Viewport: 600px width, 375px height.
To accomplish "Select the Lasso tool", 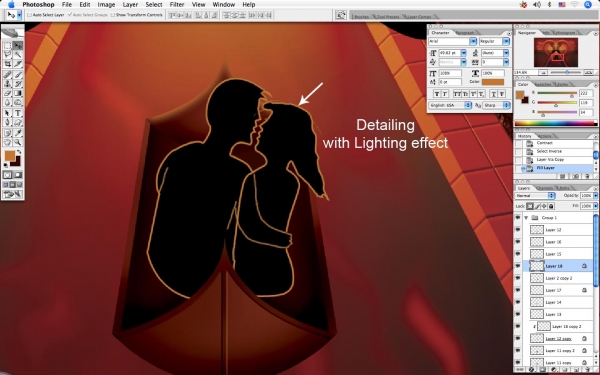I will tap(7, 55).
